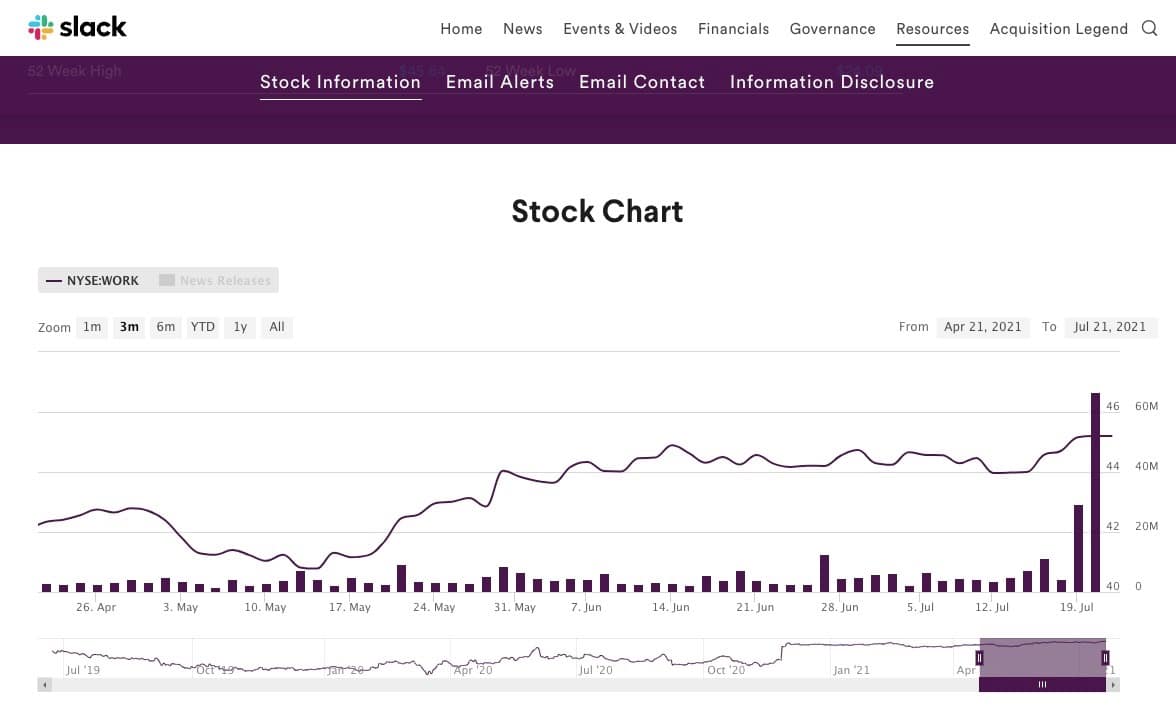1176x707 pixels.
Task: Click the '19. Jul' axis label
Action: point(1077,607)
